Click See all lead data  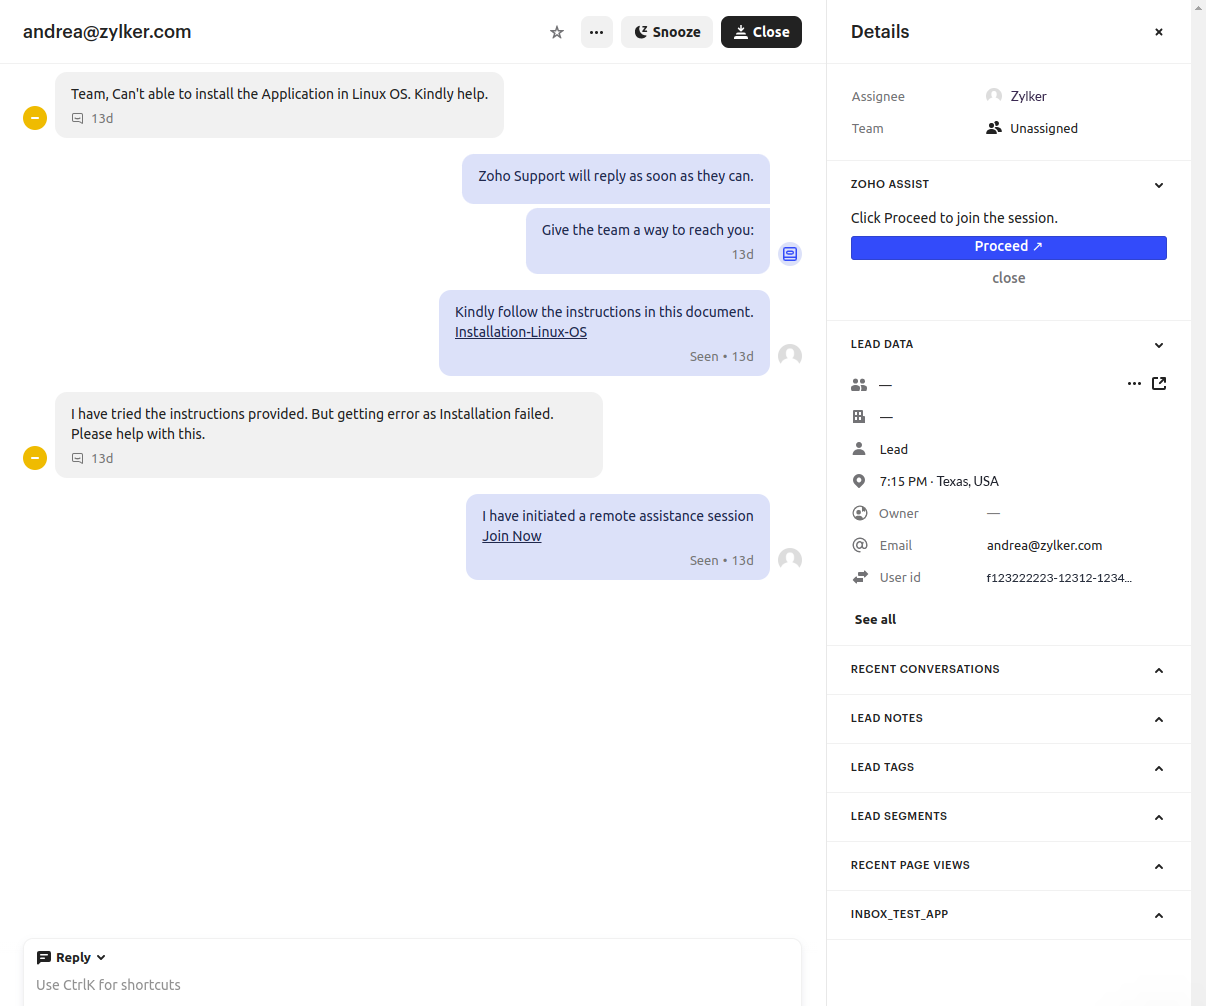[x=875, y=620]
